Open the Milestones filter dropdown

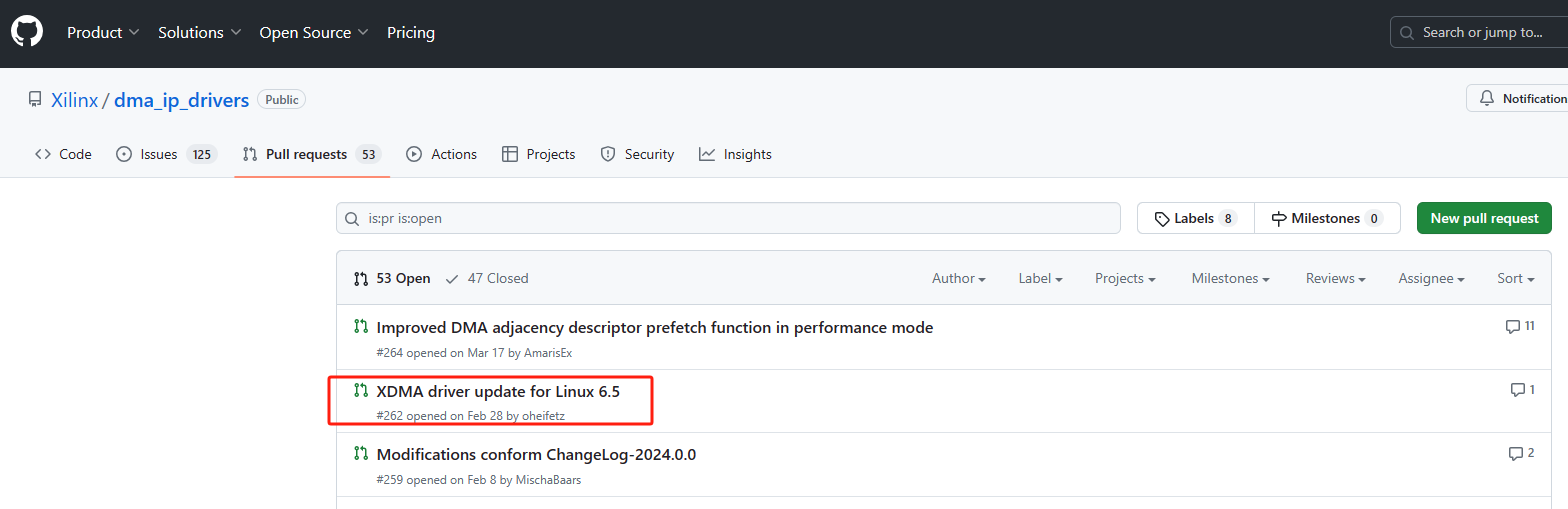1231,278
